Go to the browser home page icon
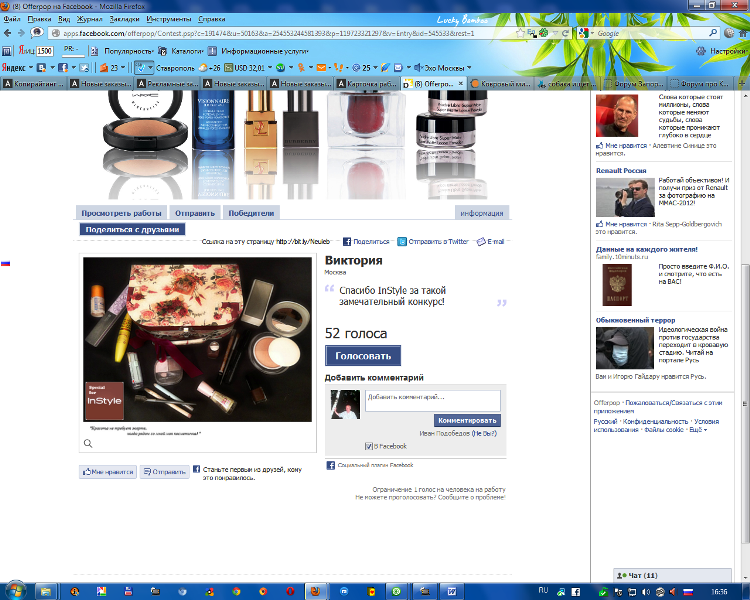This screenshot has height=600, width=750. (744, 33)
